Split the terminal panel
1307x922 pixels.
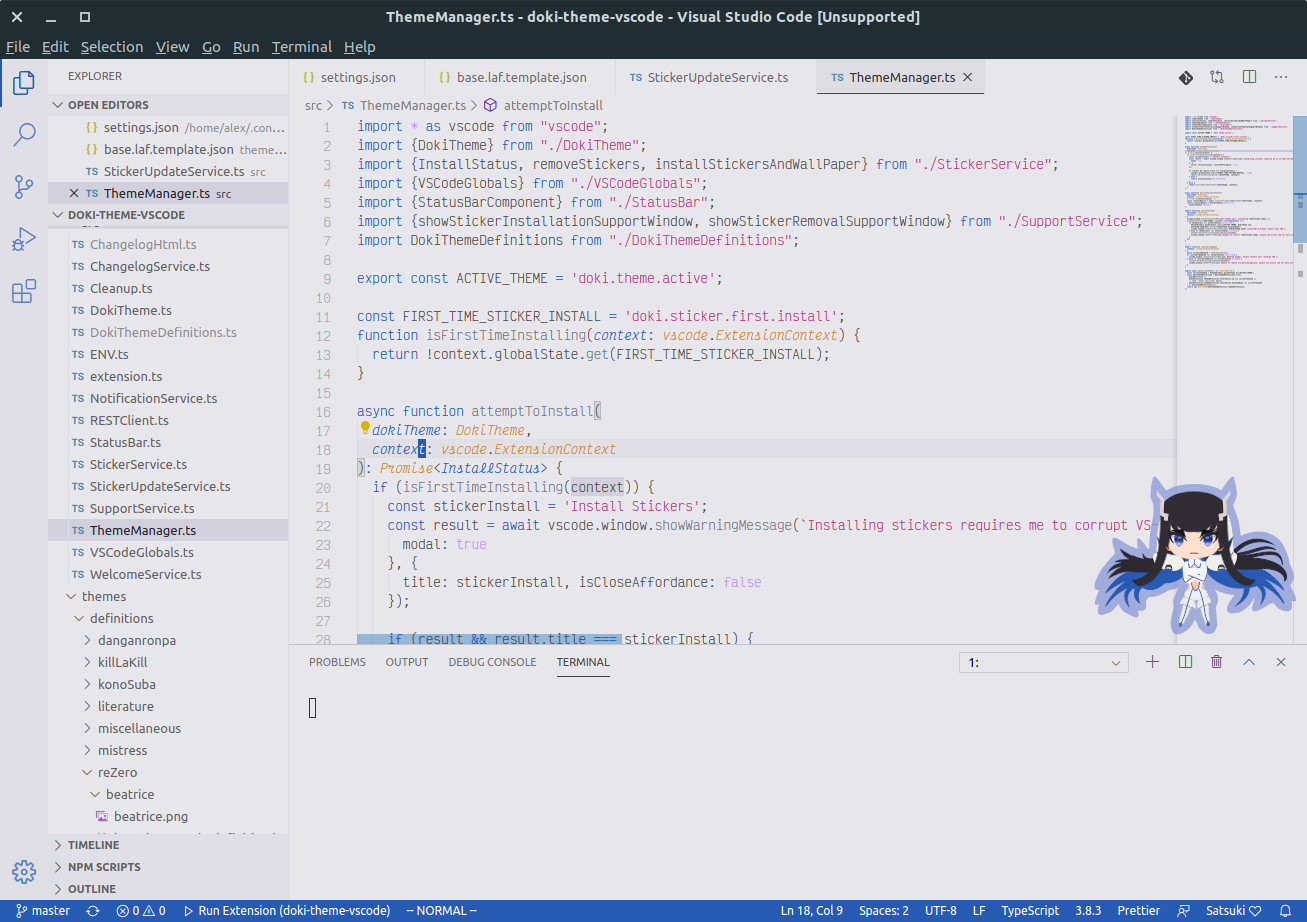1185,662
